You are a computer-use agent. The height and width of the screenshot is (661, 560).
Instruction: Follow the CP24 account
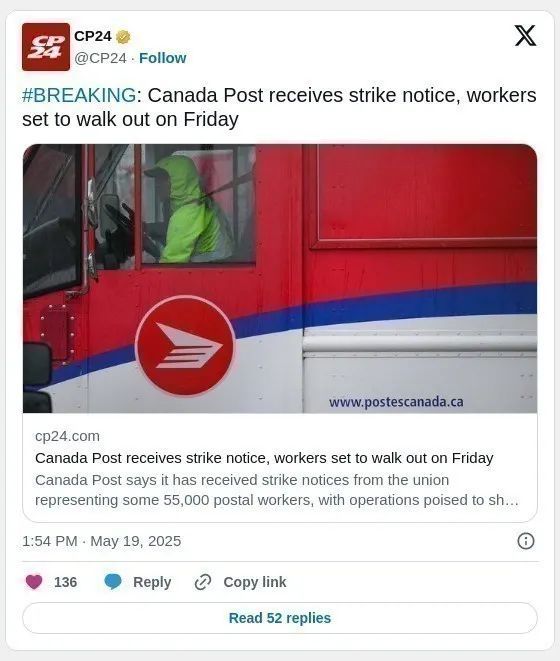coord(163,58)
